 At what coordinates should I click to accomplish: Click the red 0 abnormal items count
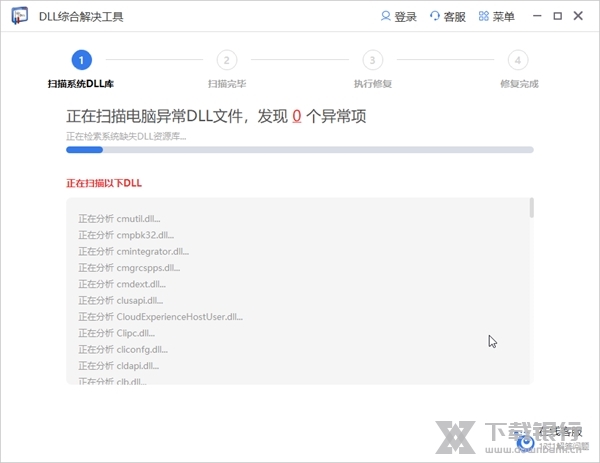point(297,116)
